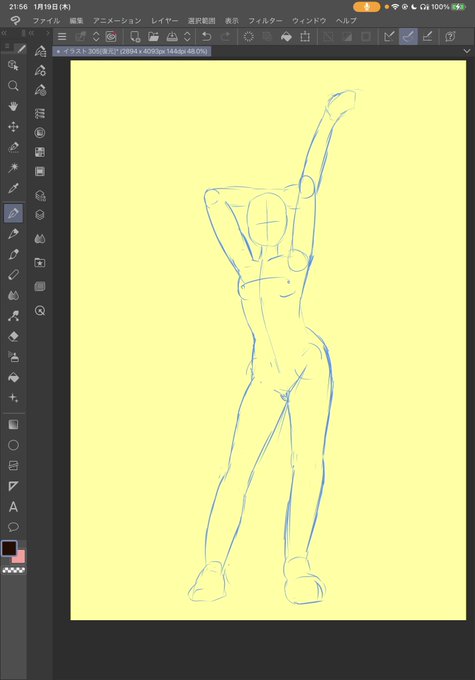Viewport: 475px width, 680px height.
Task: Open the フィルター menu
Action: click(265, 21)
